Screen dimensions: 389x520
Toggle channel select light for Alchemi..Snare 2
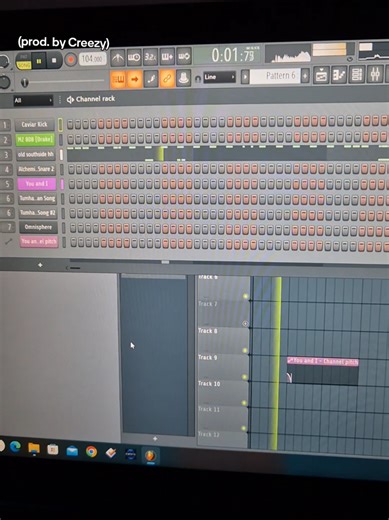click(x=62, y=169)
